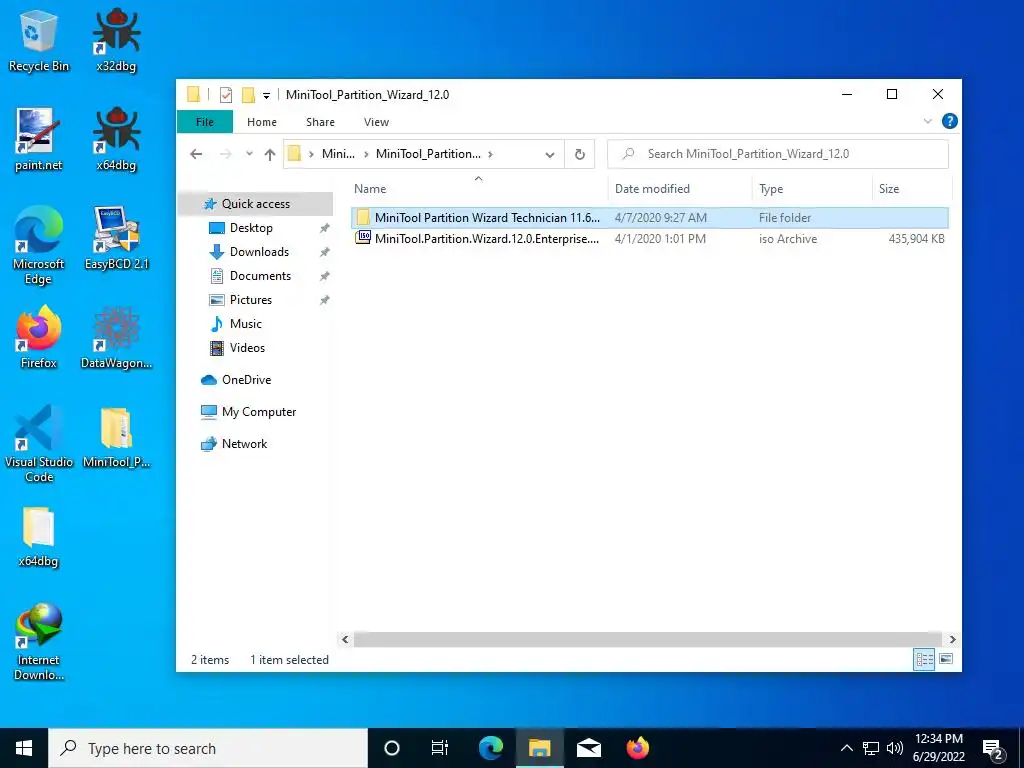The height and width of the screenshot is (768, 1024).
Task: Select My Computer in the navigation pane
Action: [x=259, y=412]
